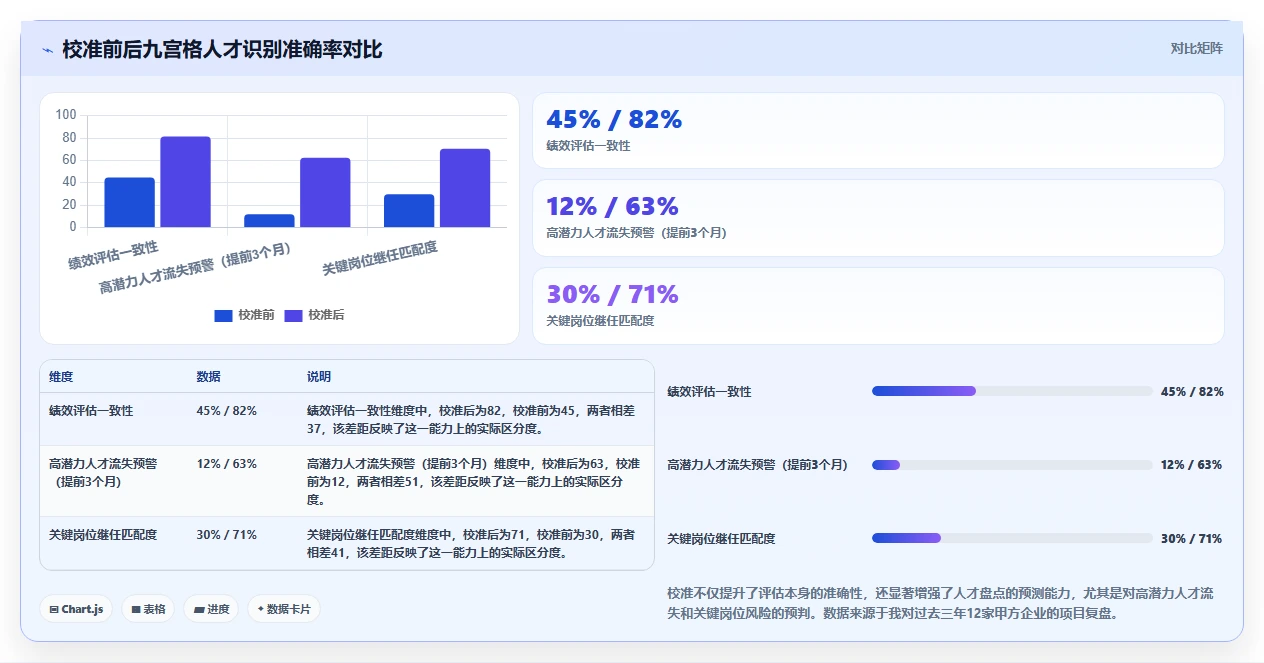Toggle the 校准前 legend swatch

click(223, 315)
